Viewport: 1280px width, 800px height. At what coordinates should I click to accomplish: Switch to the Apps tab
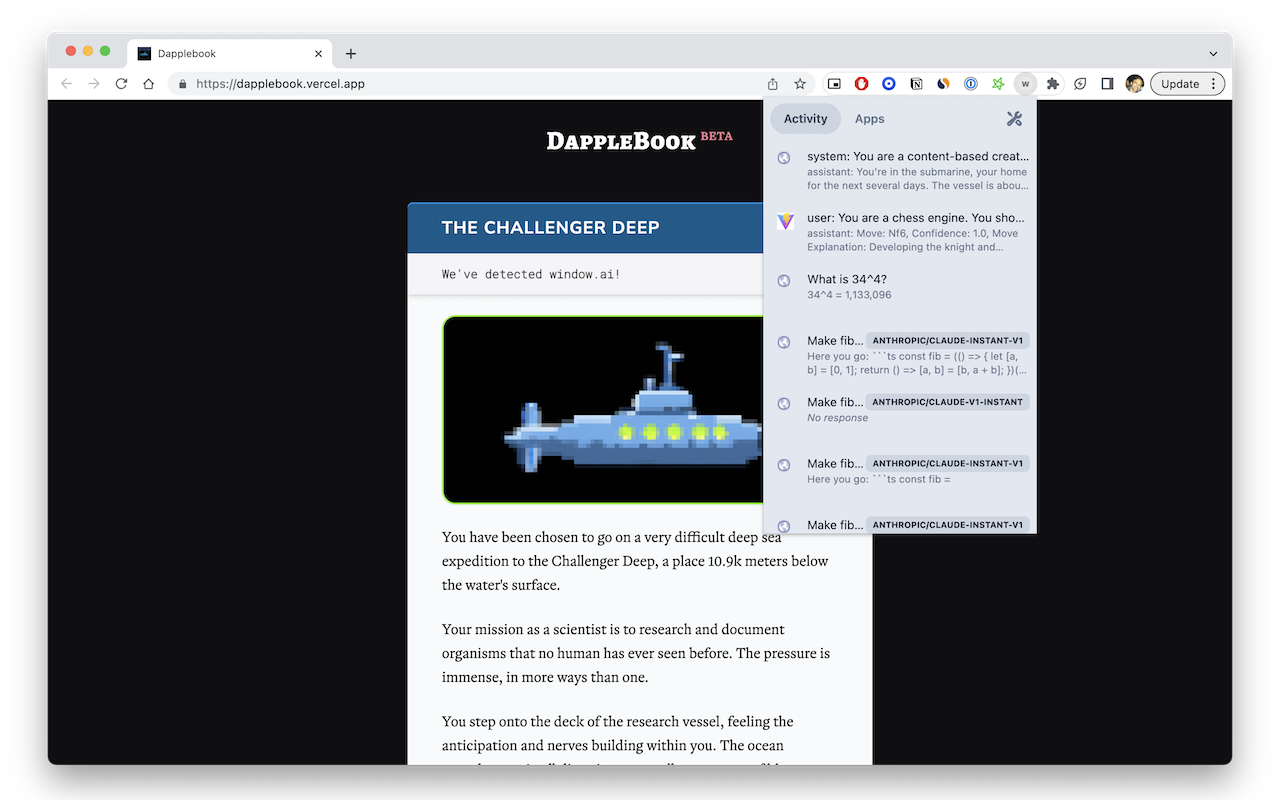[x=870, y=119]
